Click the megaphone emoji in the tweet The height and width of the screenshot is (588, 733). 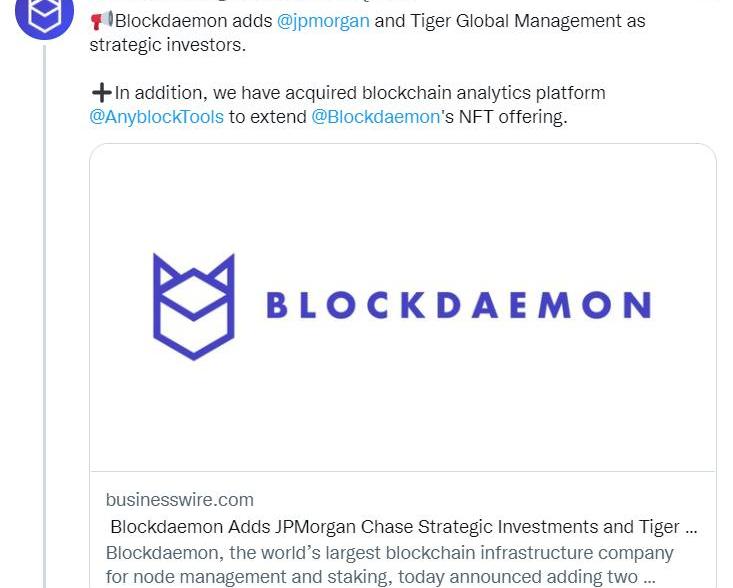pos(101,20)
